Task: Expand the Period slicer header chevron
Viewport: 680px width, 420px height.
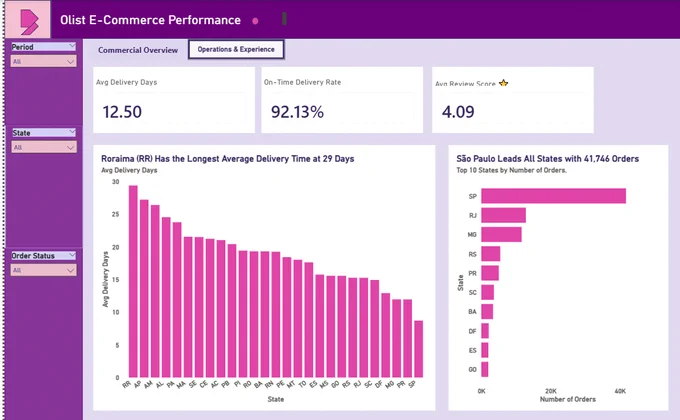Action: tap(72, 46)
